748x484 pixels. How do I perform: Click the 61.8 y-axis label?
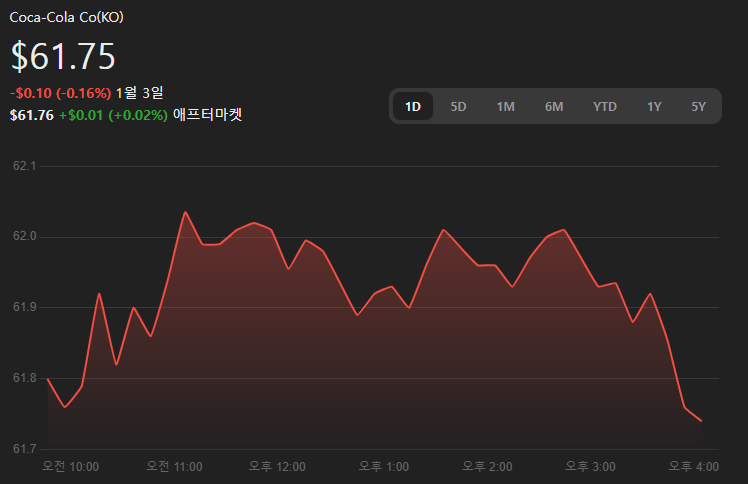[x=24, y=378]
